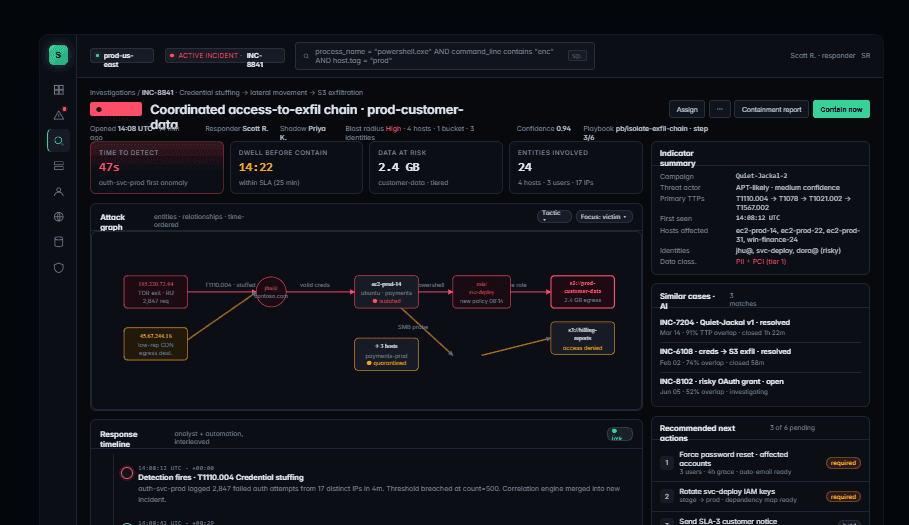
Task: Click Blast radius High value
Action: pos(393,129)
